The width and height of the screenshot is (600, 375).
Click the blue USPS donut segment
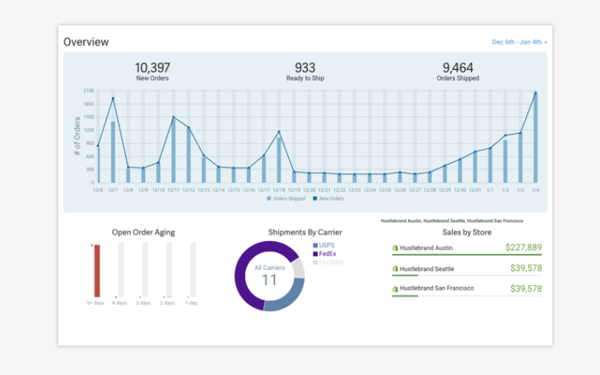tap(287, 298)
